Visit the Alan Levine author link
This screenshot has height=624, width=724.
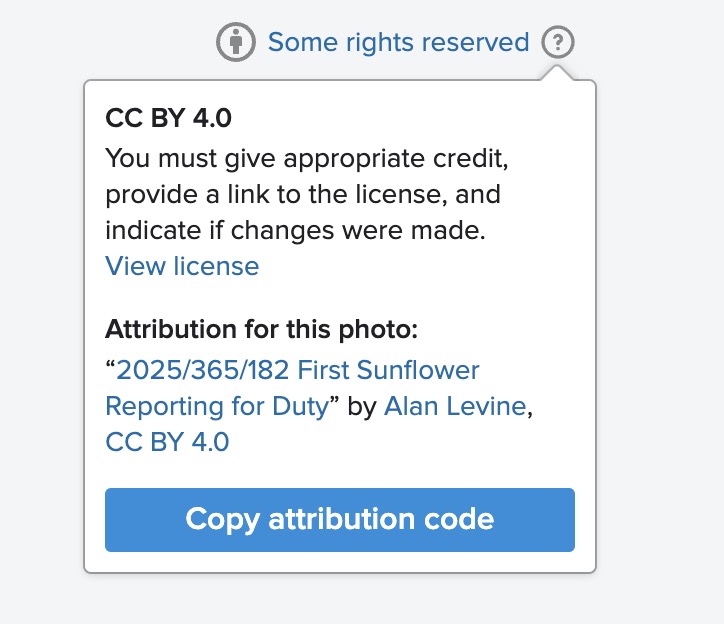pos(455,406)
